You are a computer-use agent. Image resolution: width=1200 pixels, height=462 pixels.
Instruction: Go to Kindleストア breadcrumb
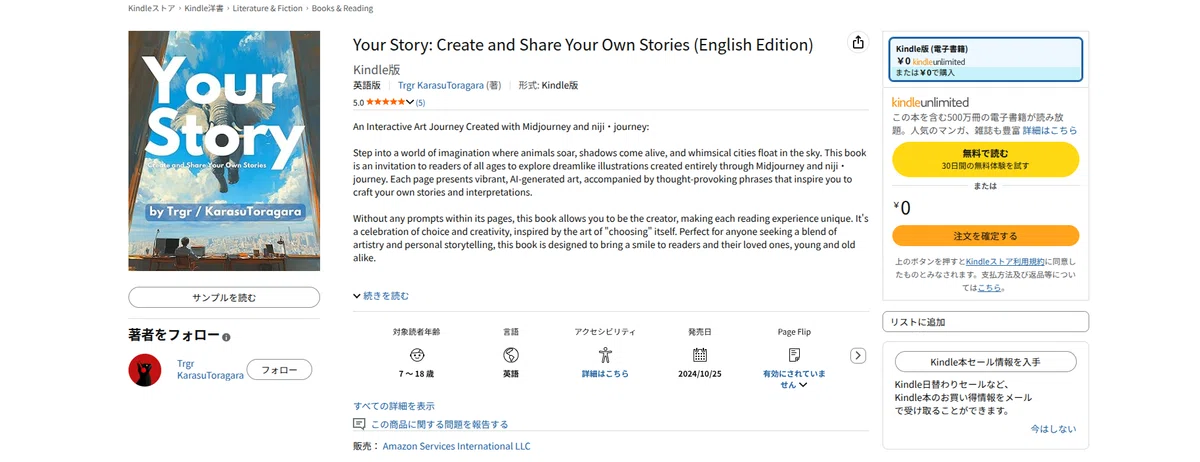[152, 8]
